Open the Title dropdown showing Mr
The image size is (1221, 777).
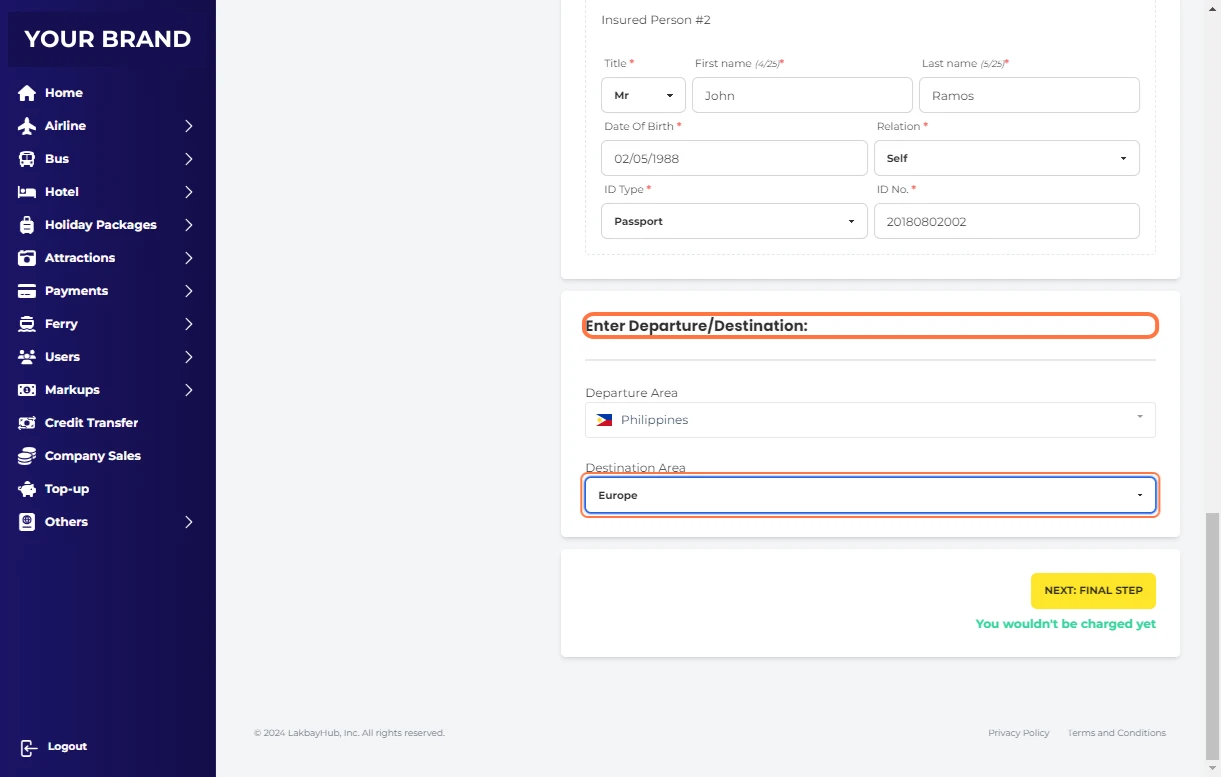643,96
